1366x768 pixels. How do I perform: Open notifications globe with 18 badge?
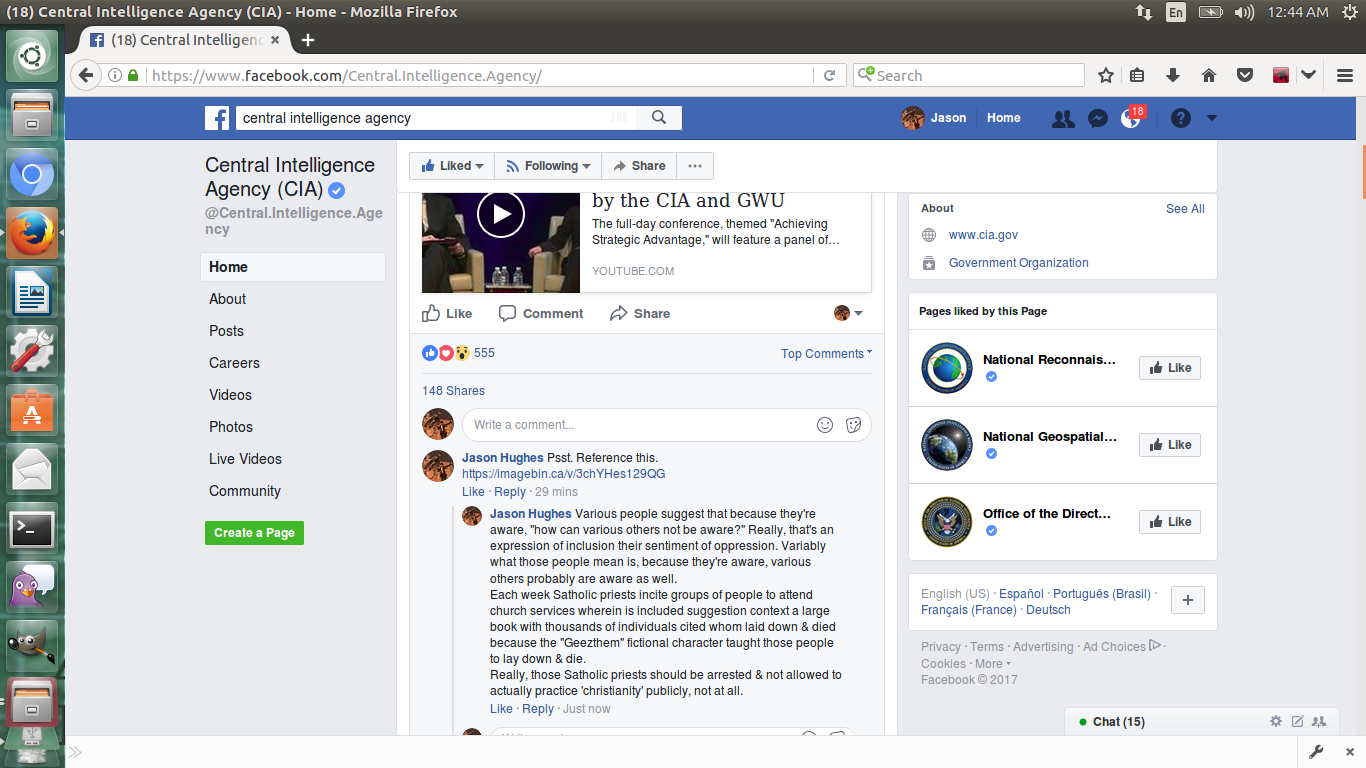tap(1131, 118)
